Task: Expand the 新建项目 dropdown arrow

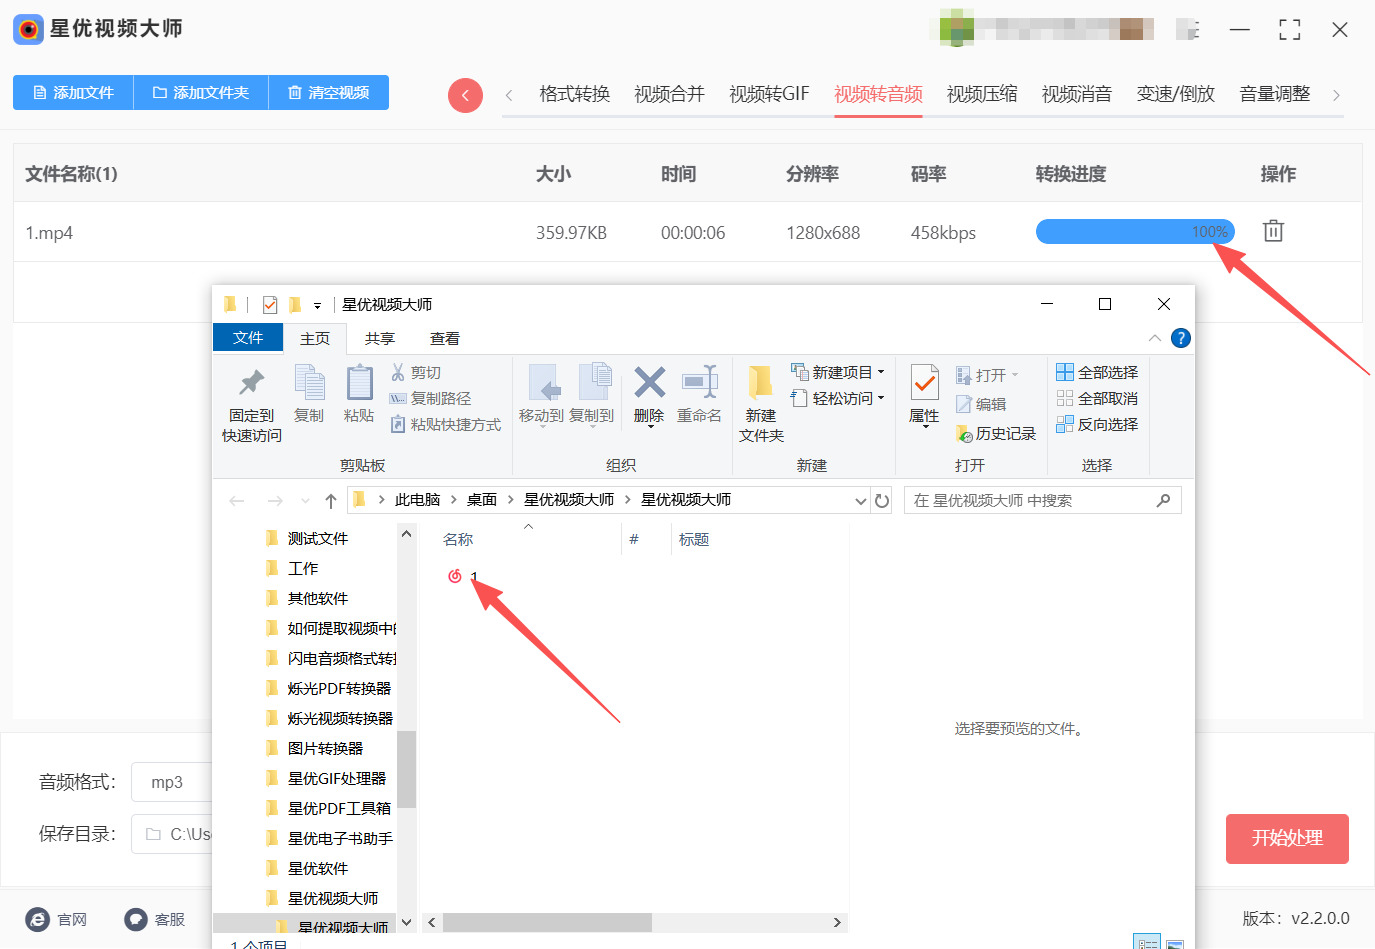Action: point(878,371)
